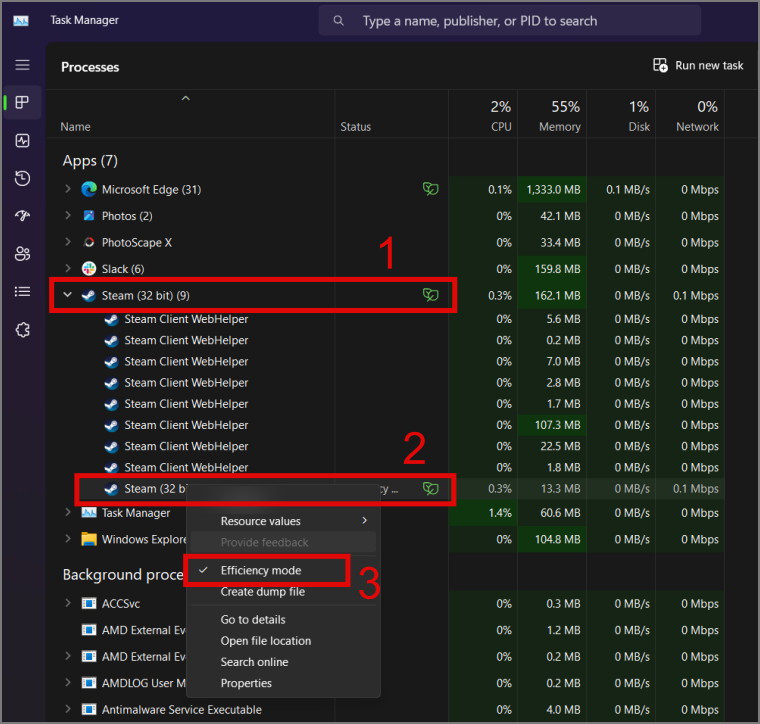
Task: Click Windows Explorer memory 104.8 MB
Action: point(557,539)
